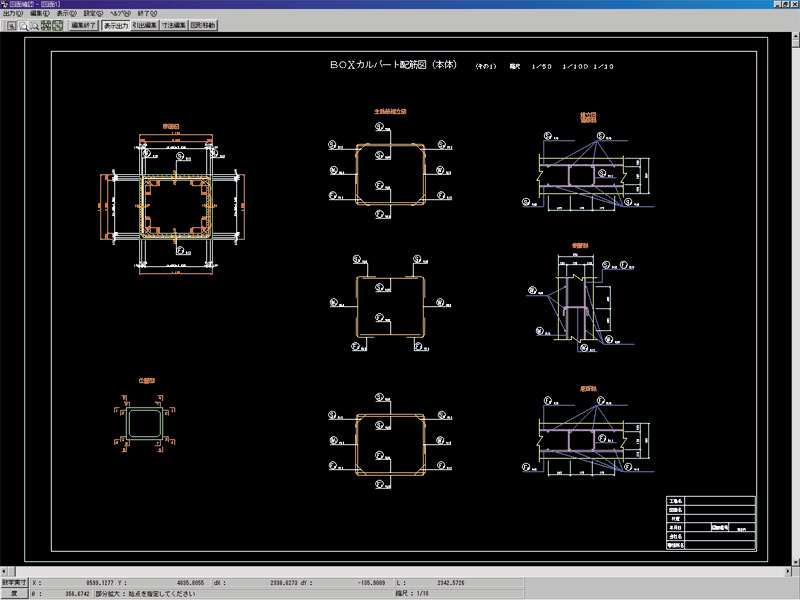This screenshot has height=600, width=800.
Task: Toggle the 度 angle unit button
Action: pos(14,593)
